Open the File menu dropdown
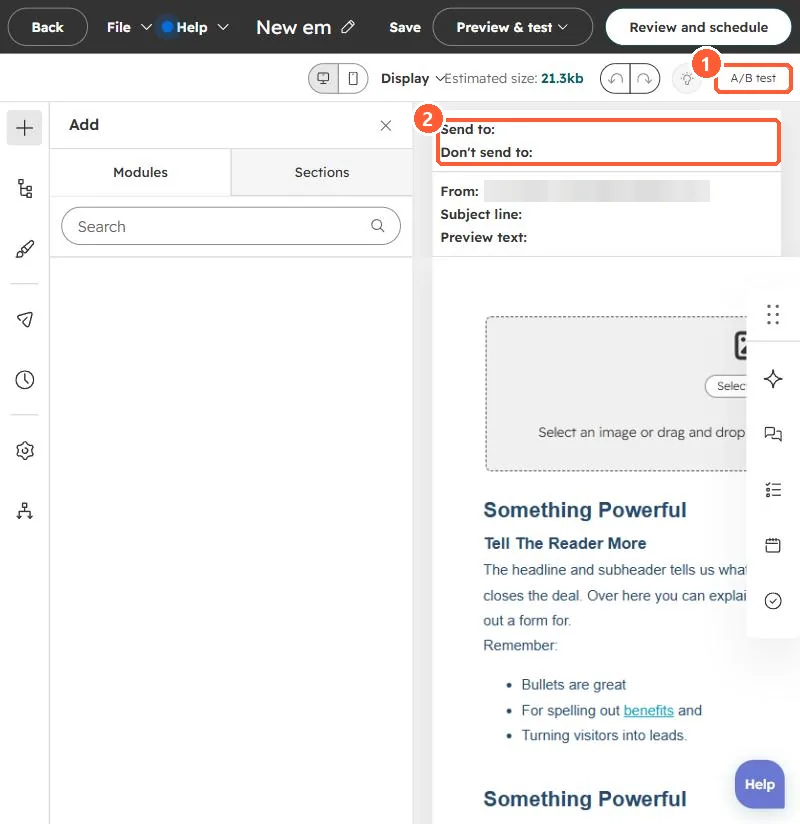800x824 pixels. 128,27
